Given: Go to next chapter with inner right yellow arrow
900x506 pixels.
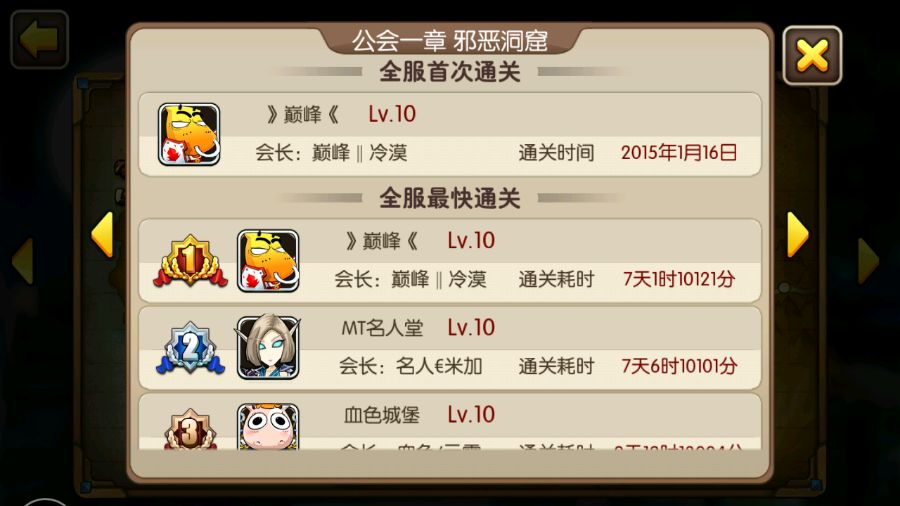Looking at the screenshot, I should pos(798,235).
